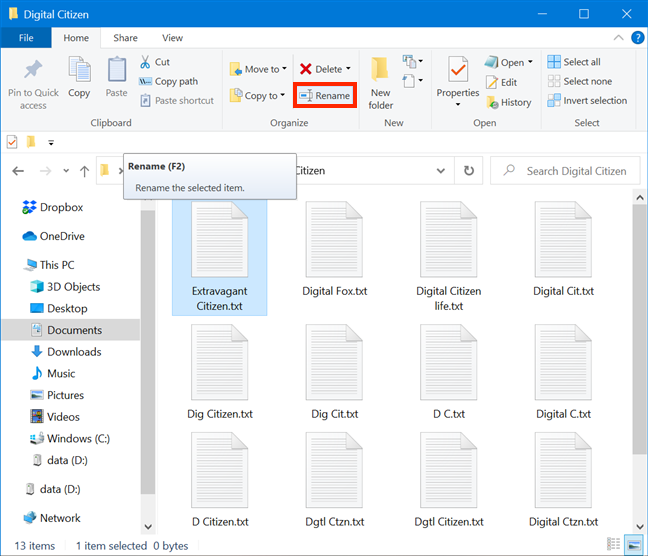Click Select none in ribbon
This screenshot has height=556, width=648.
click(580, 81)
